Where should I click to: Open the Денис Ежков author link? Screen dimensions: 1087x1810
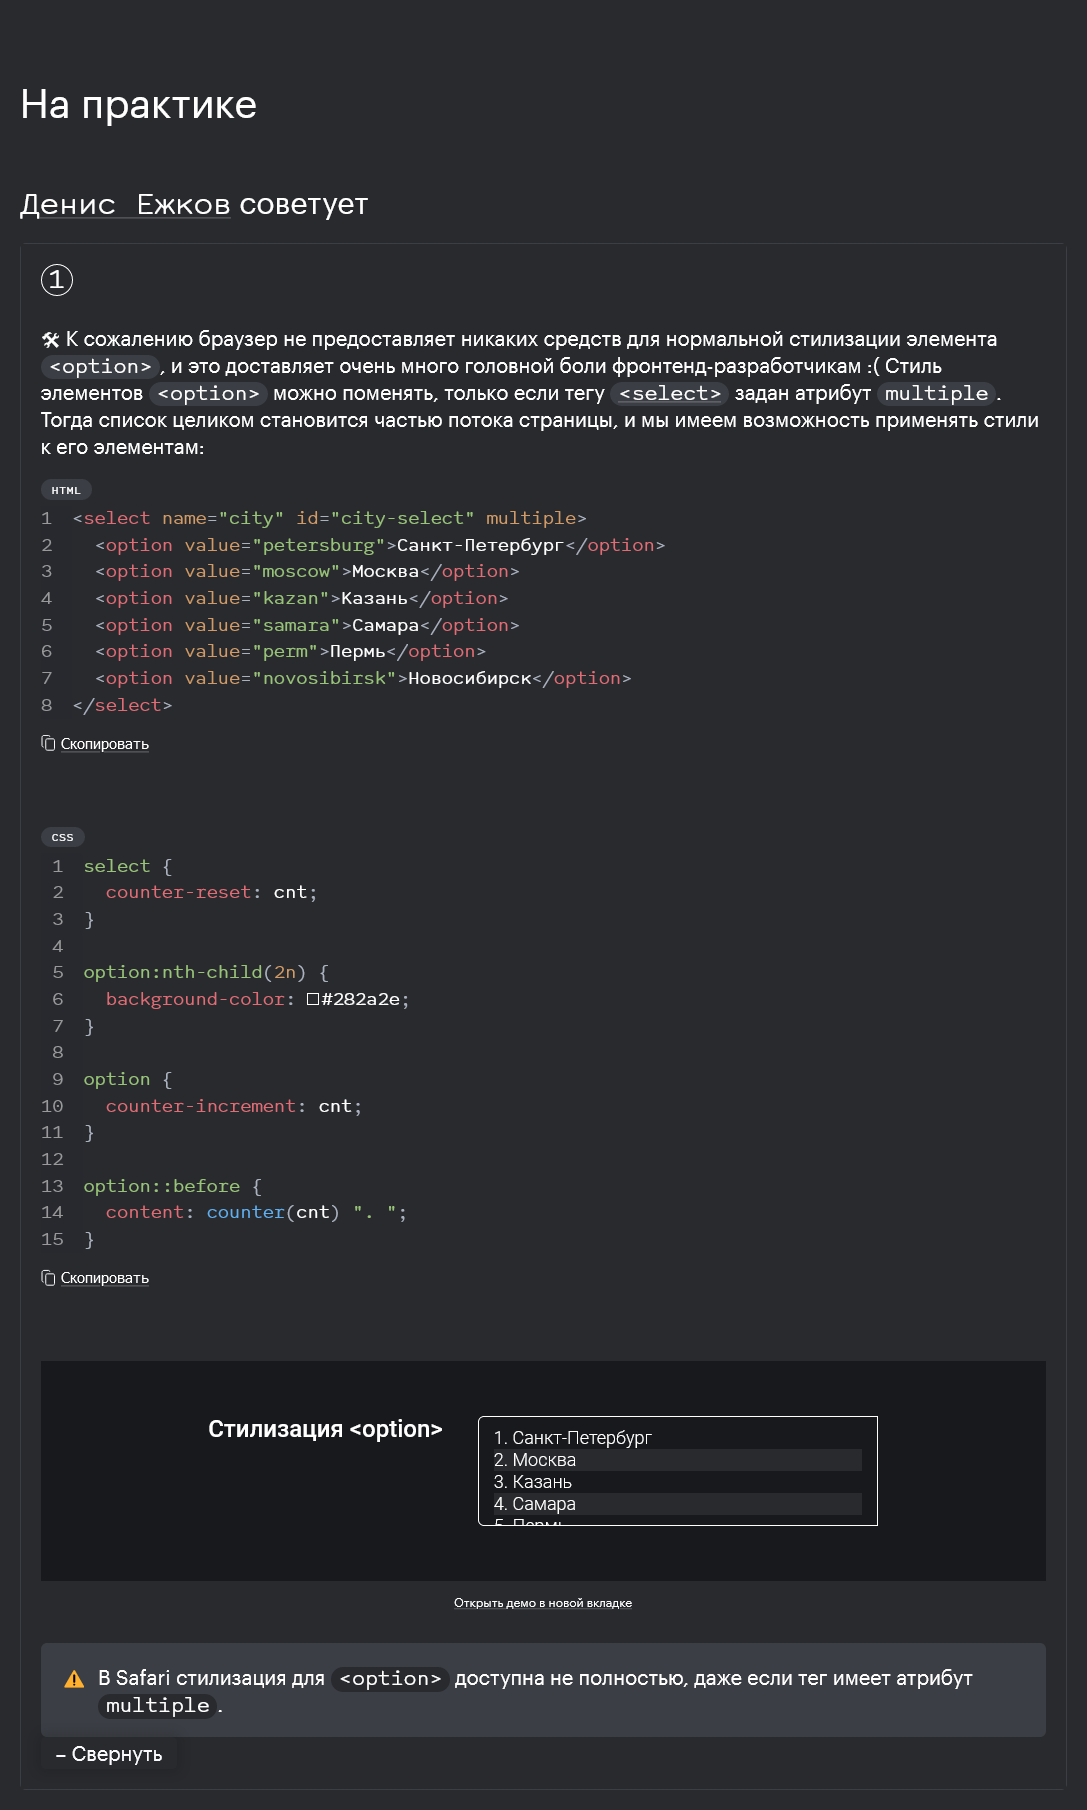[x=125, y=204]
